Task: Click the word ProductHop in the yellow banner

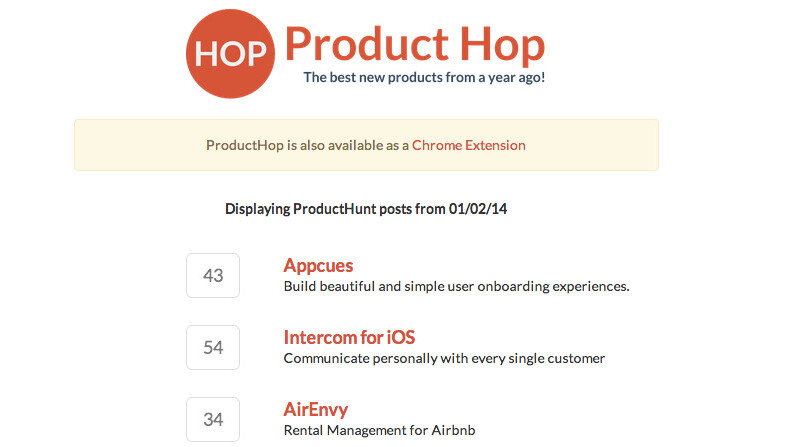Action: coord(245,145)
